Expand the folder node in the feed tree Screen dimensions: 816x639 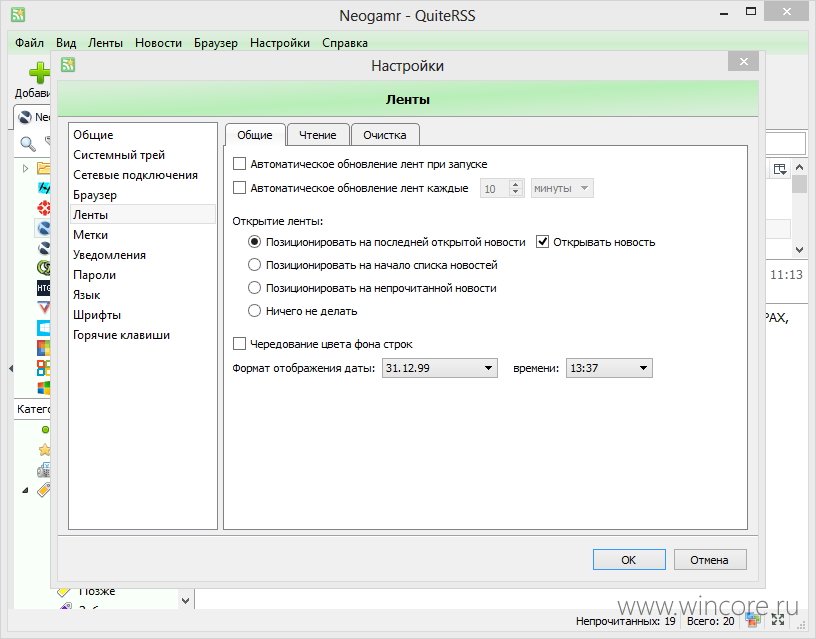pos(25,168)
